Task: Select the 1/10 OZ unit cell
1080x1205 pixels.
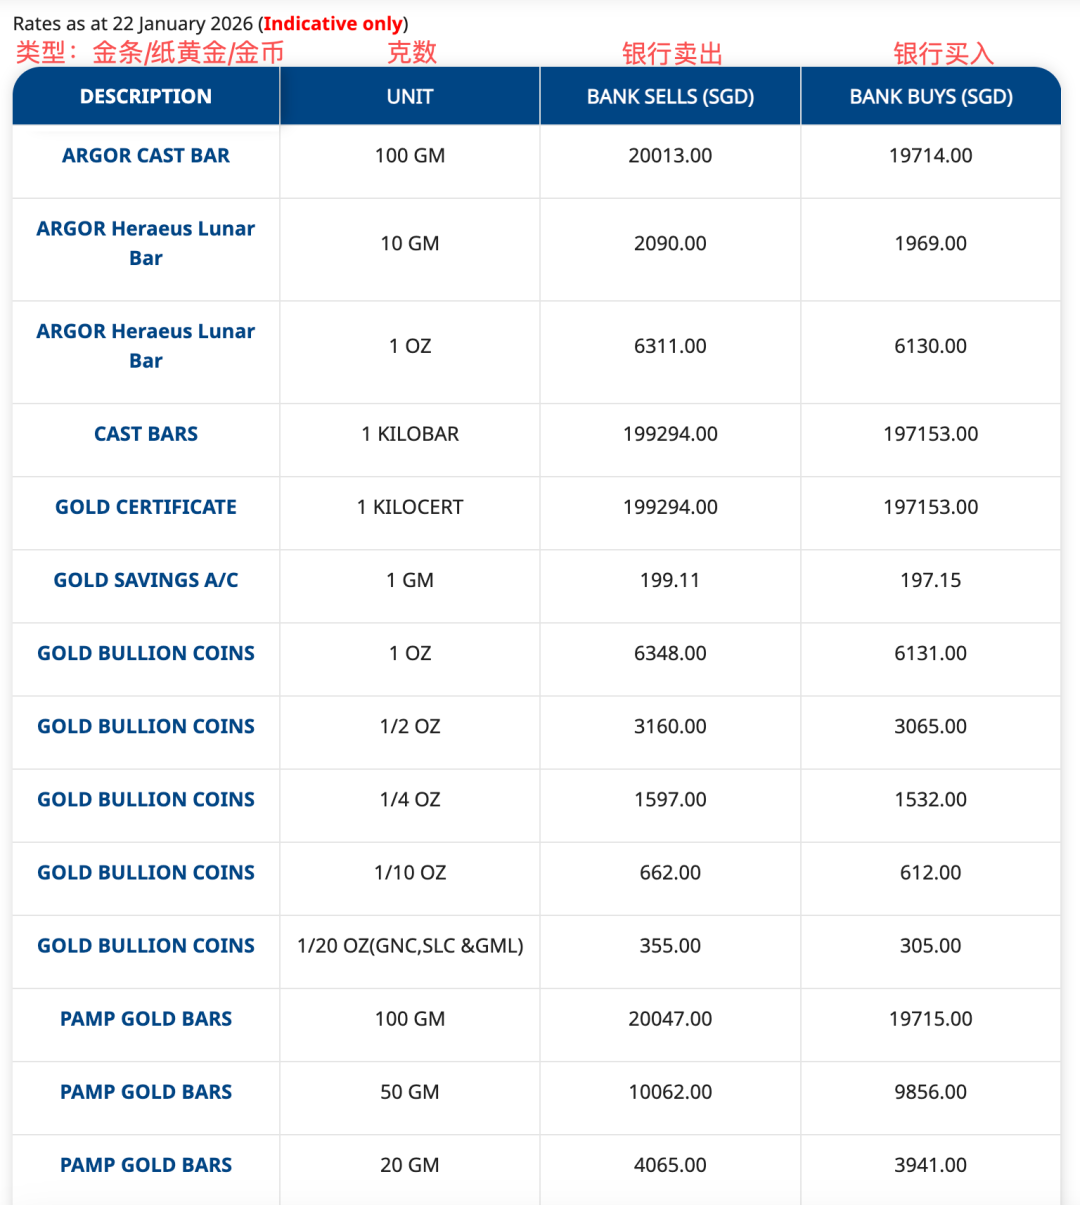Action: pyautogui.click(x=410, y=873)
